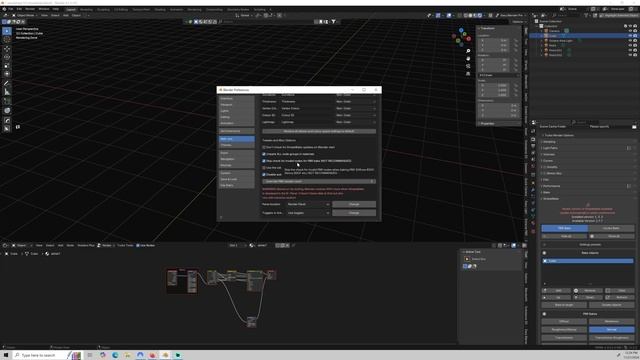This screenshot has width=640, height=360.
Task: Toggle render camera icon for Cube row
Action: click(x=635, y=36)
